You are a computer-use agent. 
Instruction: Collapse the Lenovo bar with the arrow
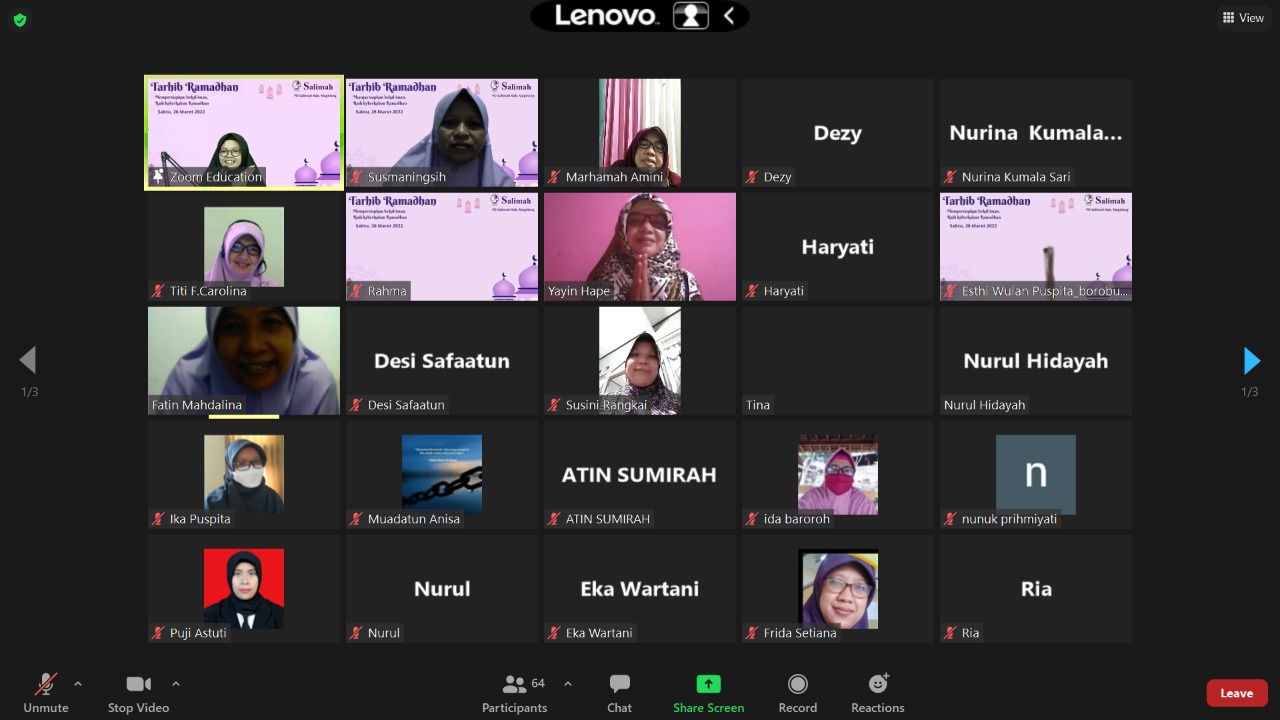click(729, 15)
